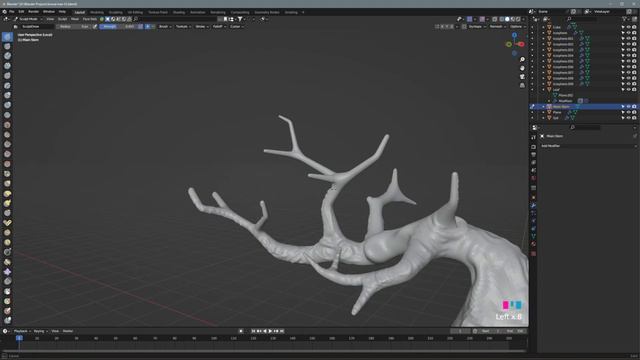Click the Face Sets header menu

pyautogui.click(x=90, y=19)
